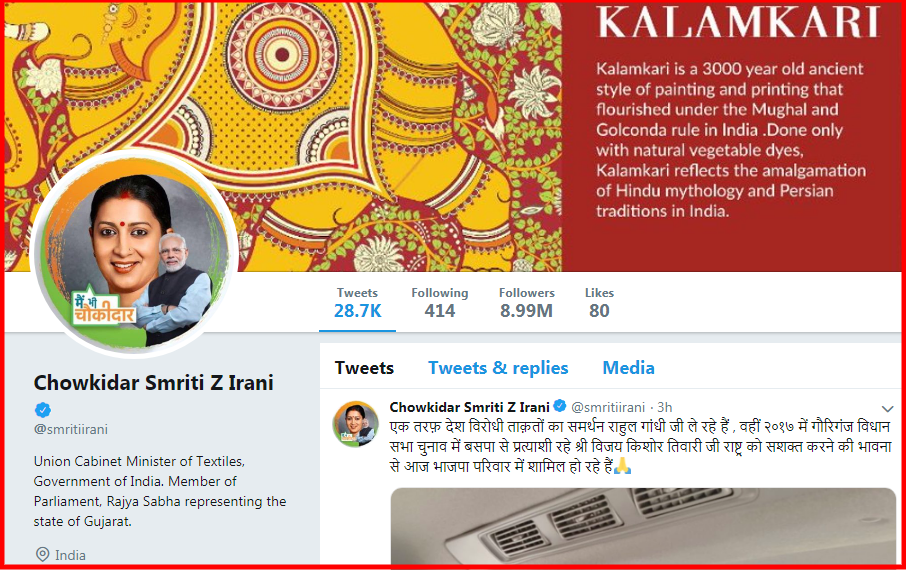Click the large profile picture avatar
The width and height of the screenshot is (906, 570).
coord(135,254)
